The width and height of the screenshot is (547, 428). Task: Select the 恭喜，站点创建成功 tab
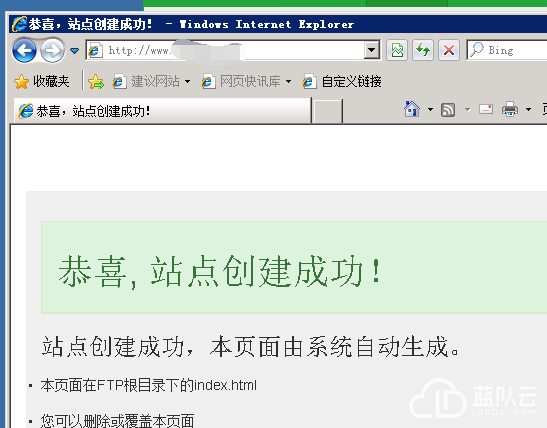coord(162,111)
